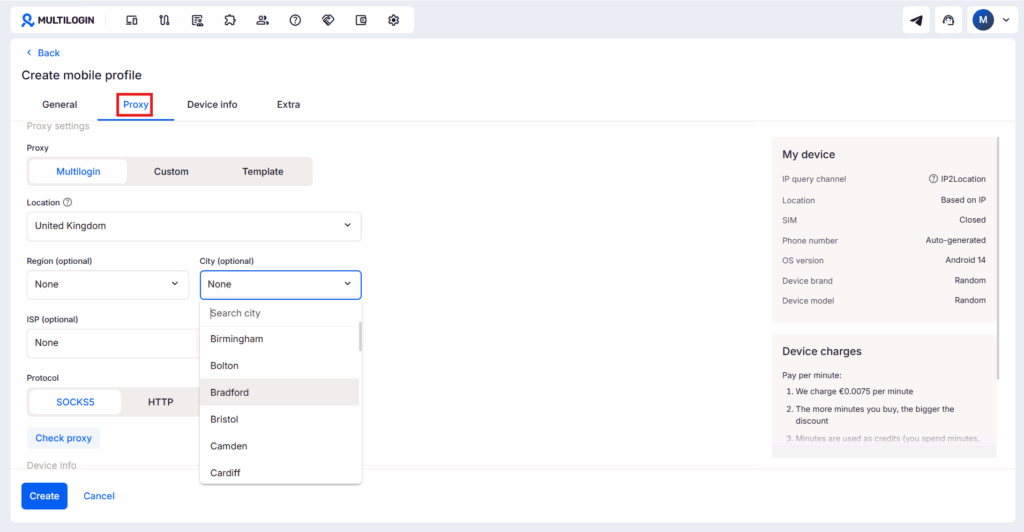Switch to the Proxy tab
The image size is (1024, 532).
pyautogui.click(x=136, y=104)
